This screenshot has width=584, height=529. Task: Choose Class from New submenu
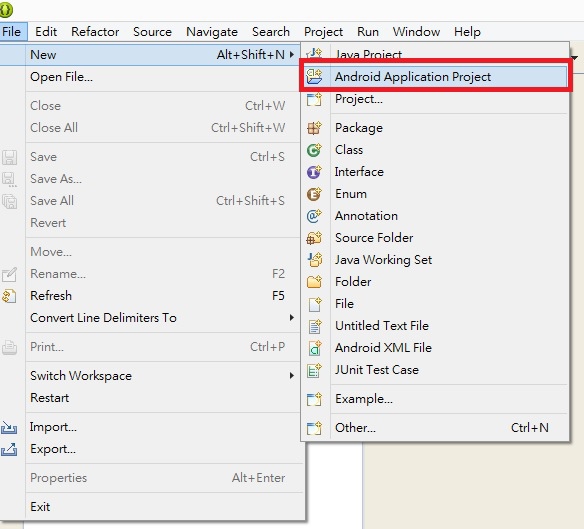click(x=435, y=150)
